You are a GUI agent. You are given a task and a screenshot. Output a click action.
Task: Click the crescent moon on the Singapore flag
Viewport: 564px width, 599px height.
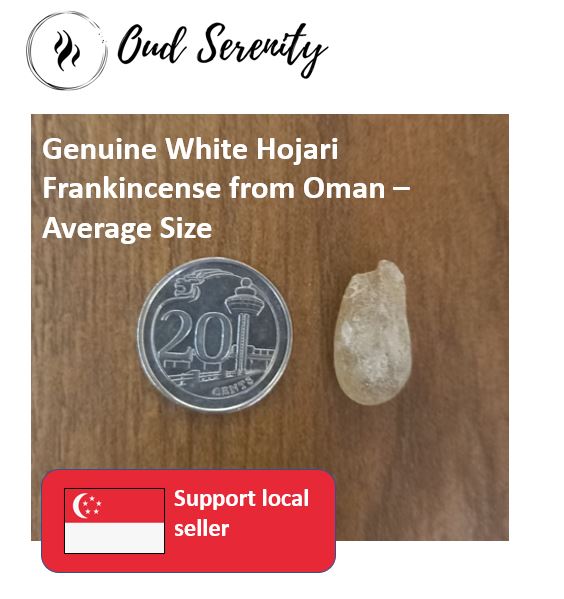click(x=79, y=505)
